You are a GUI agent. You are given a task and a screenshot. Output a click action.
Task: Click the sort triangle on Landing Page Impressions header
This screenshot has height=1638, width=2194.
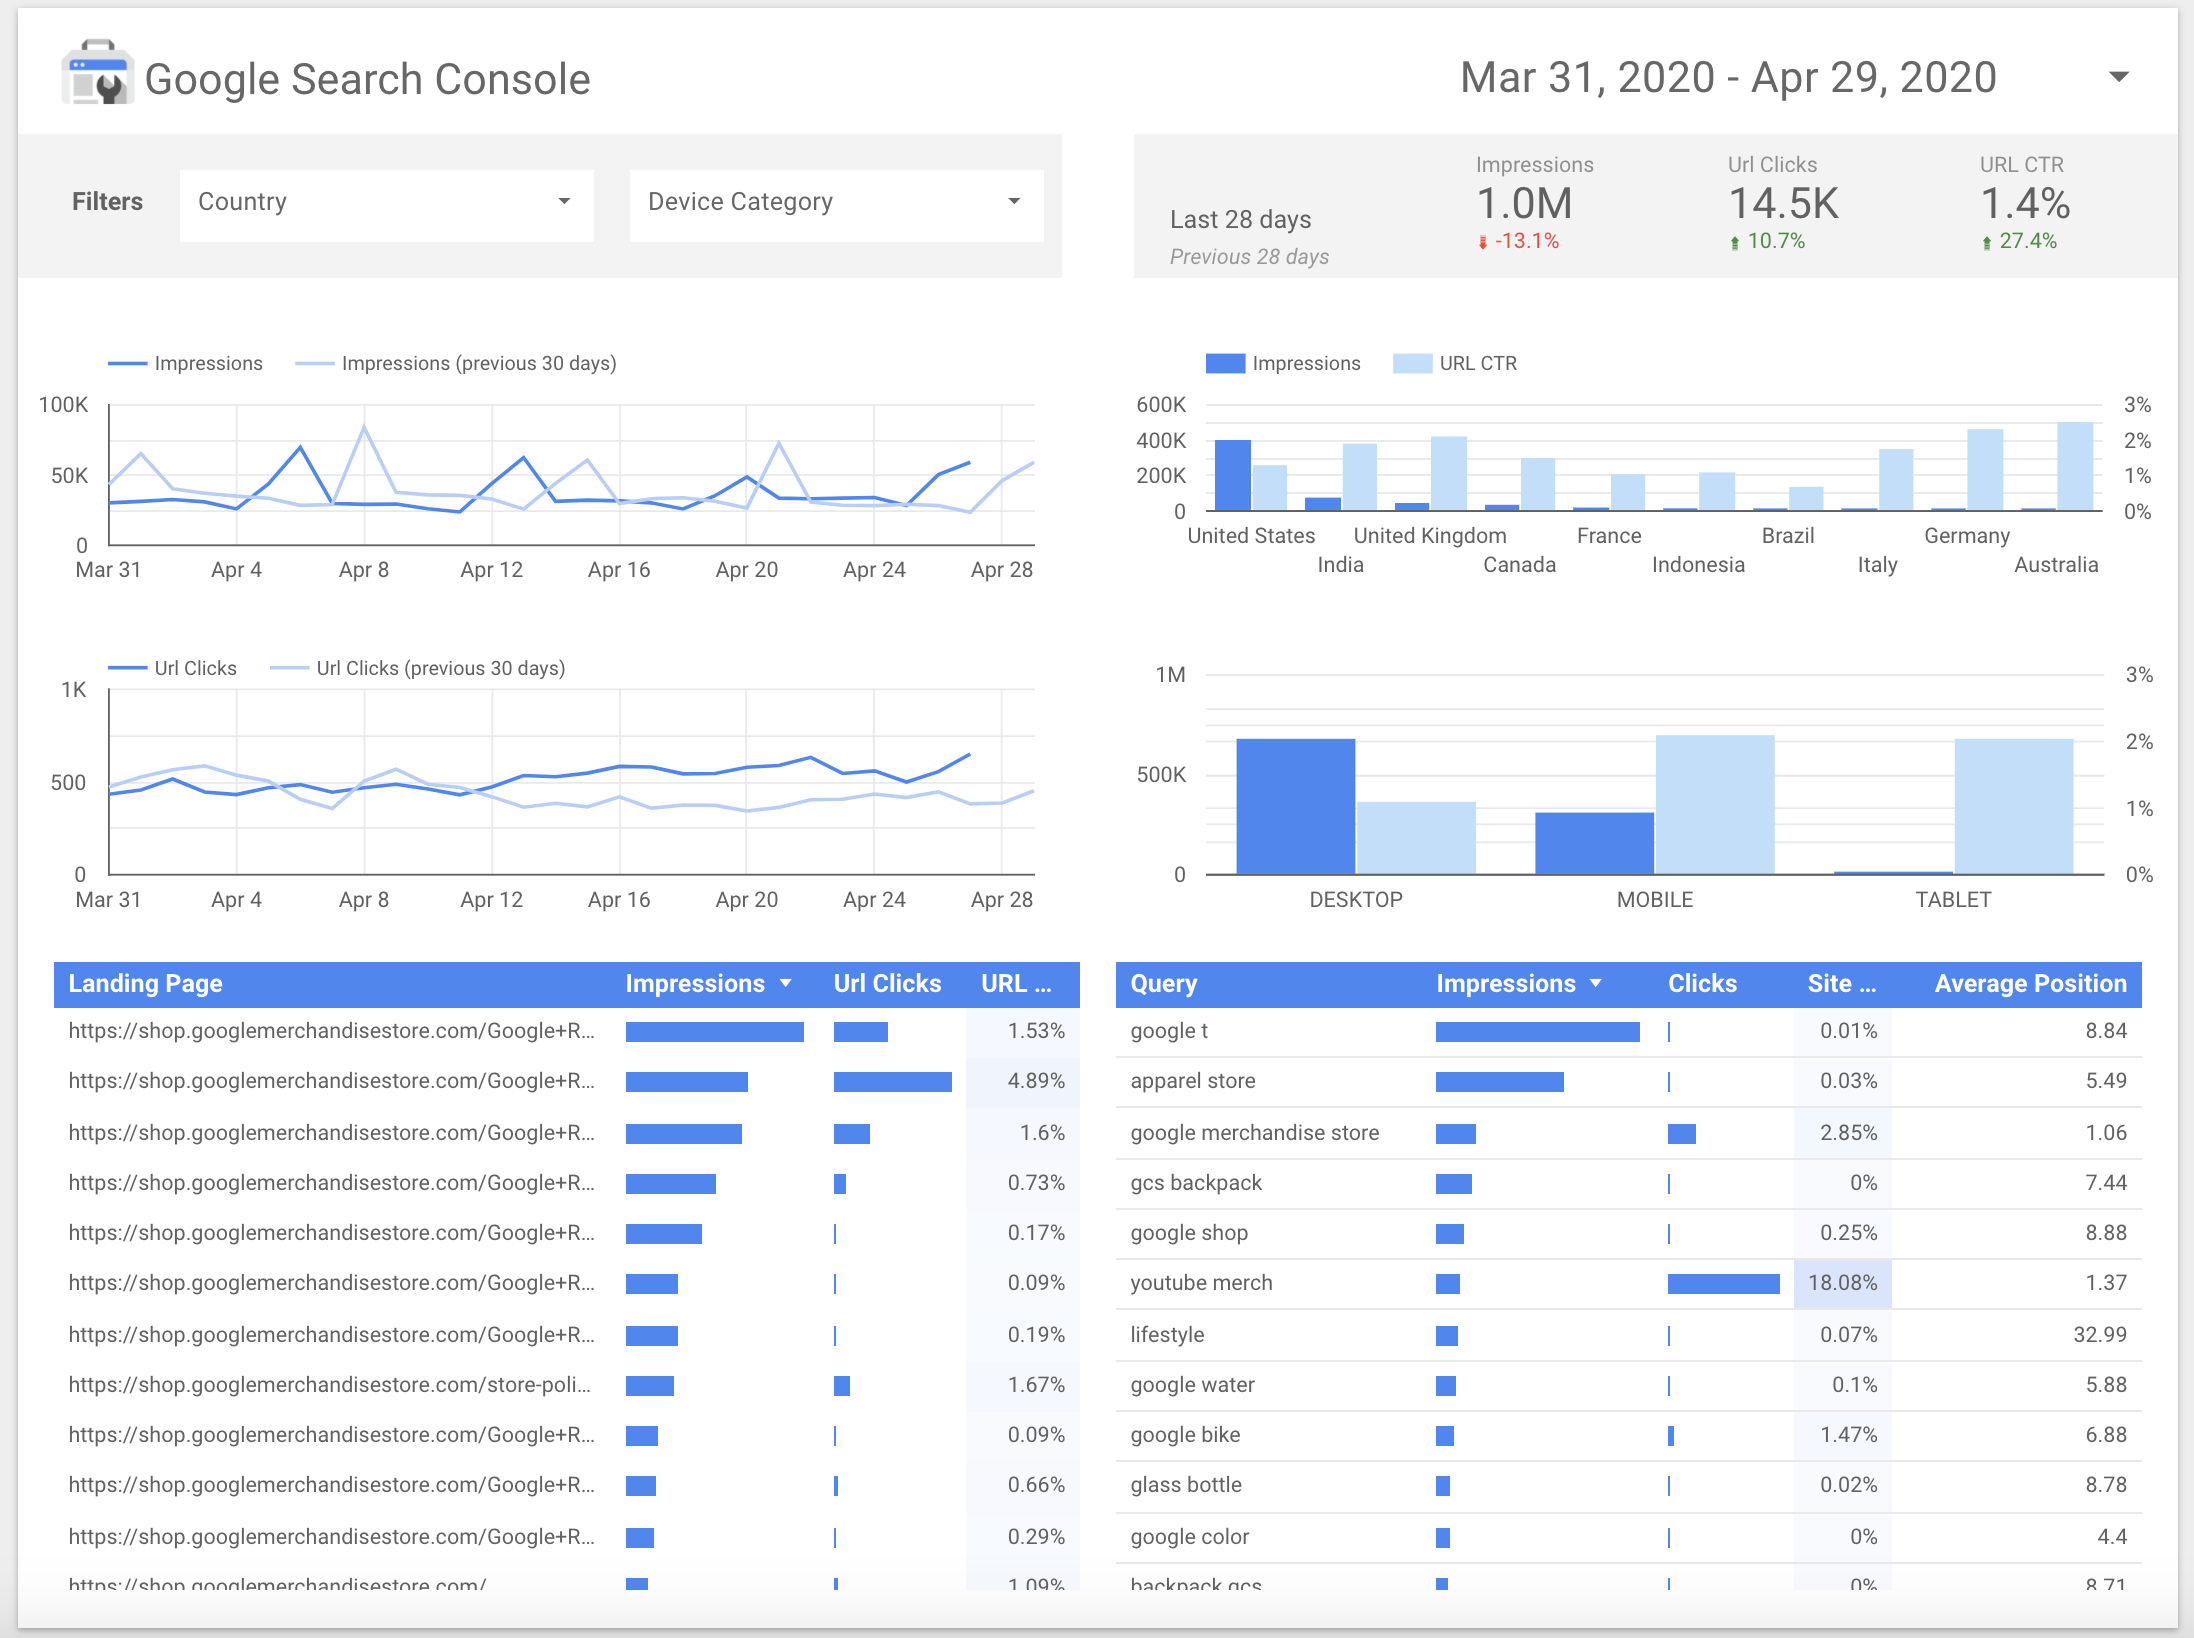coord(786,983)
